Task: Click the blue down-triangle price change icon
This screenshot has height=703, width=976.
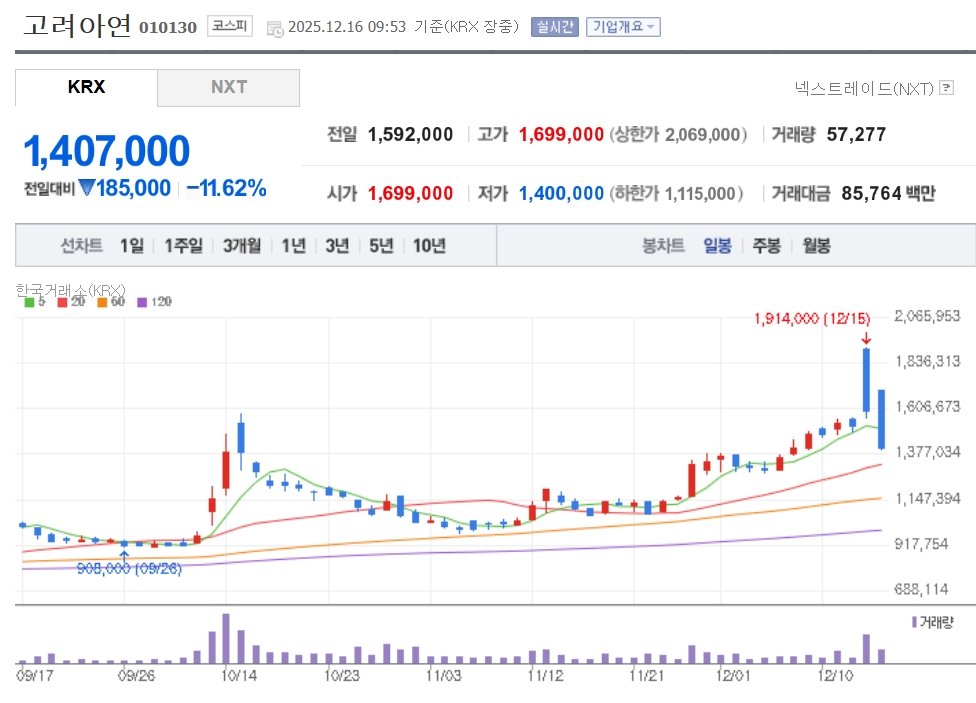Action: point(86,188)
